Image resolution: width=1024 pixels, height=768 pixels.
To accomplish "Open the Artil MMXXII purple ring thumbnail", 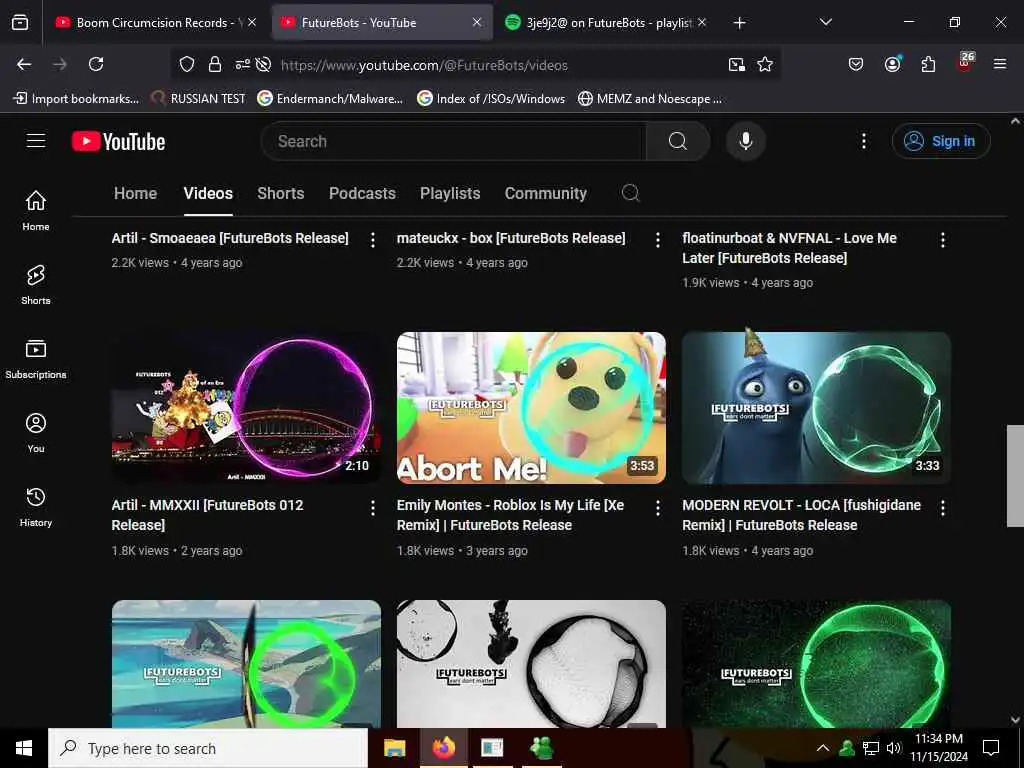I will point(246,408).
